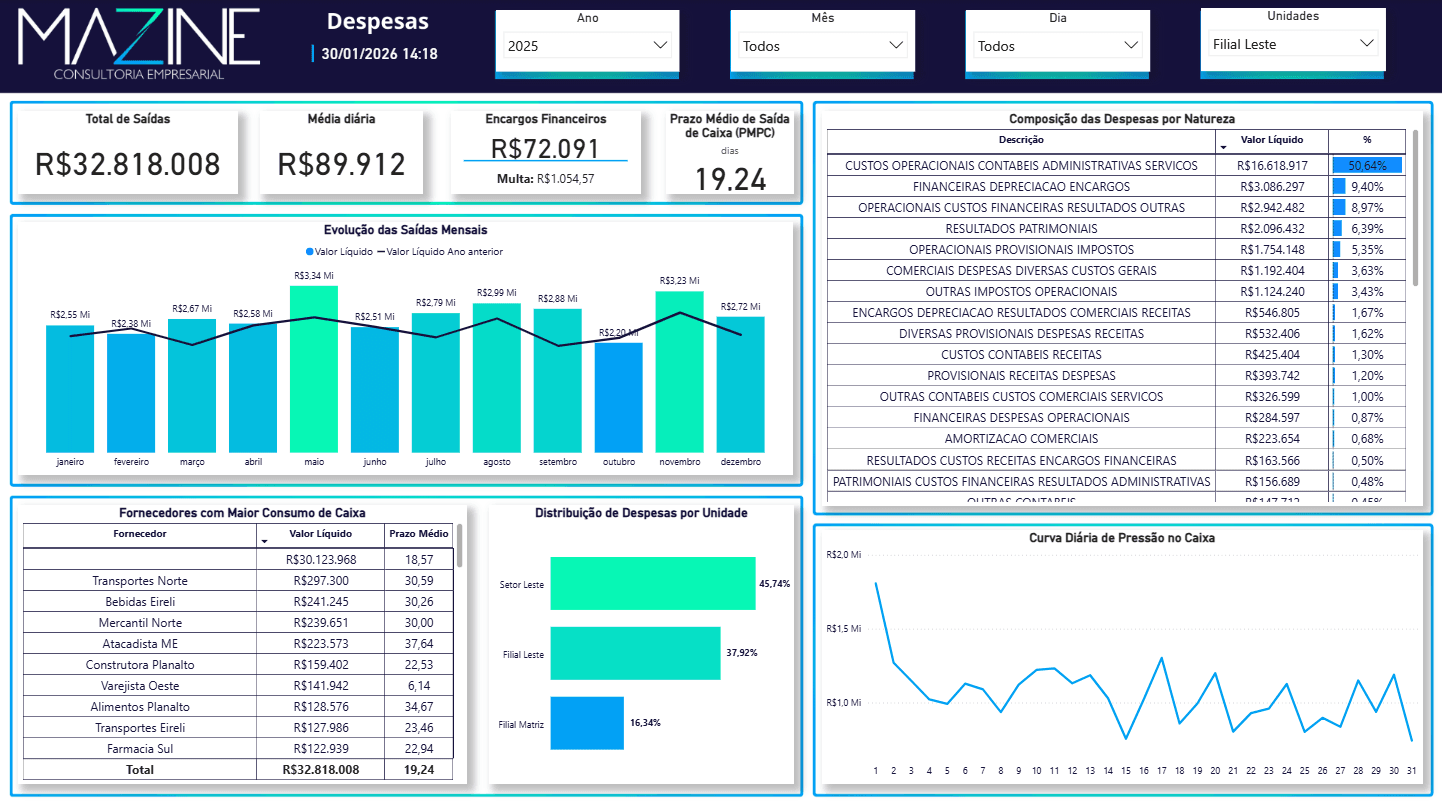Viewport: 1442px width, 809px height.
Task: Open the Dia filter dropdown
Action: [1057, 45]
